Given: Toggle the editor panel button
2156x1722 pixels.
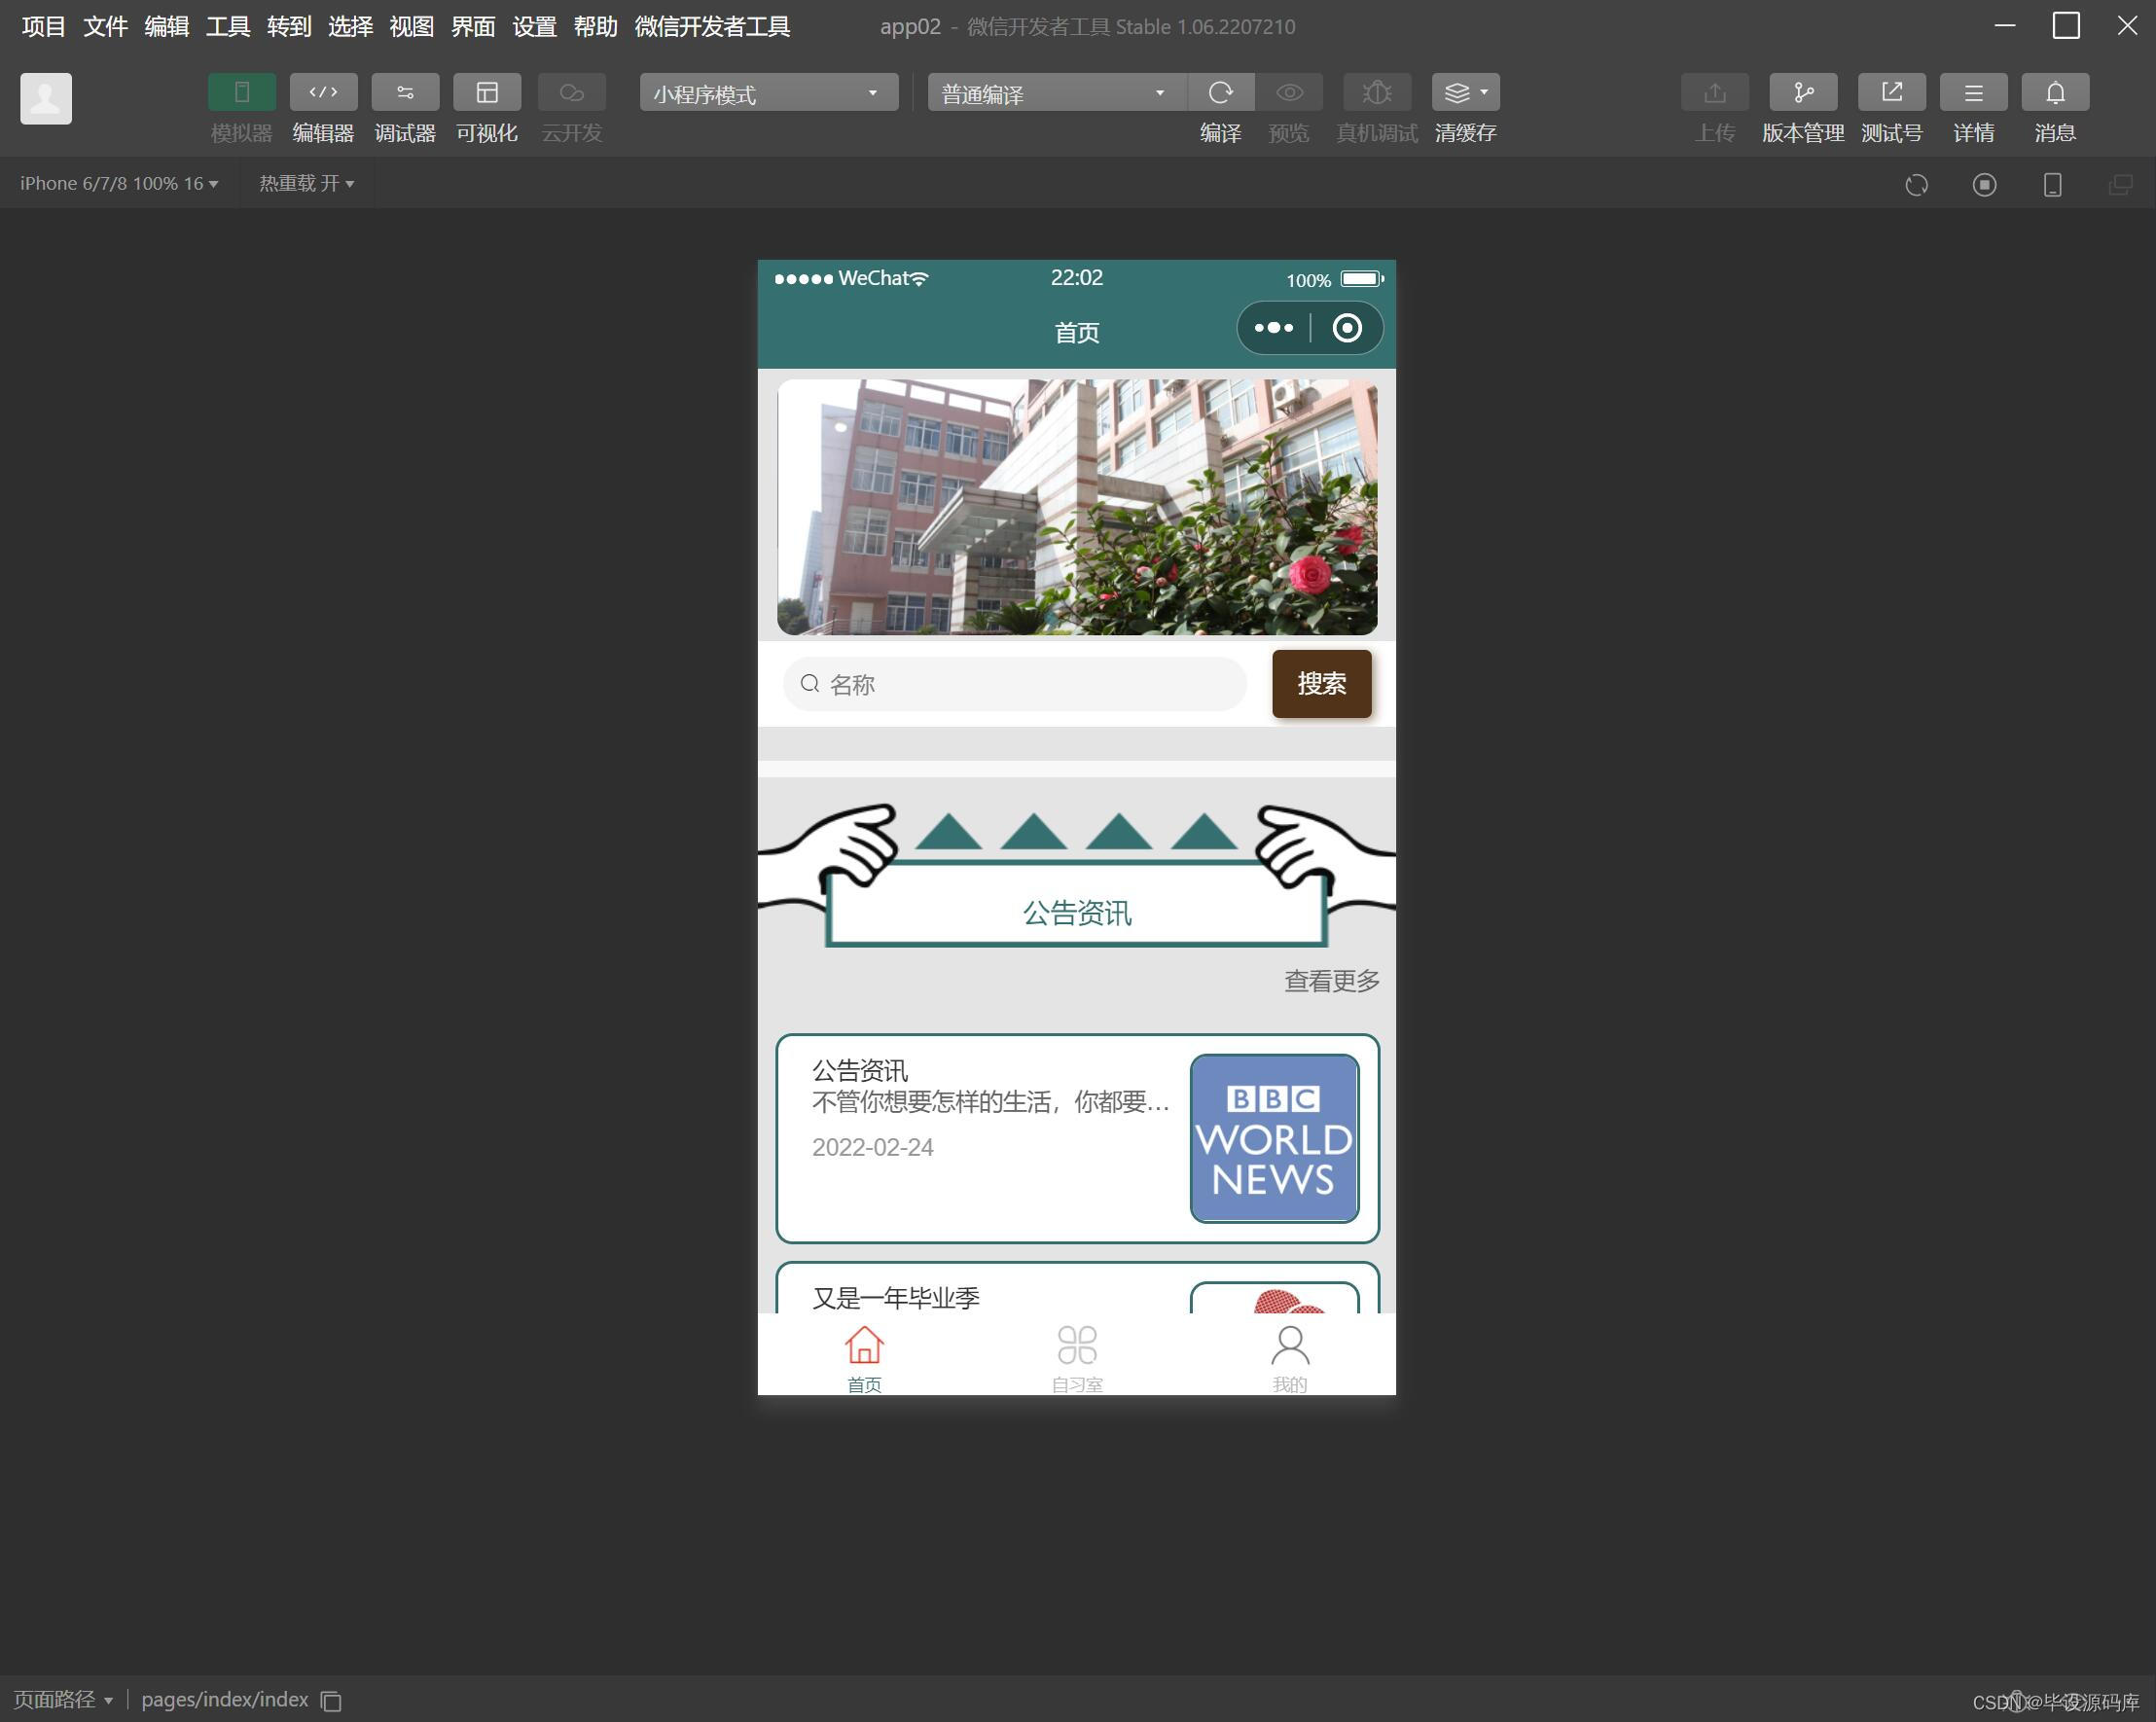Looking at the screenshot, I should click(323, 92).
